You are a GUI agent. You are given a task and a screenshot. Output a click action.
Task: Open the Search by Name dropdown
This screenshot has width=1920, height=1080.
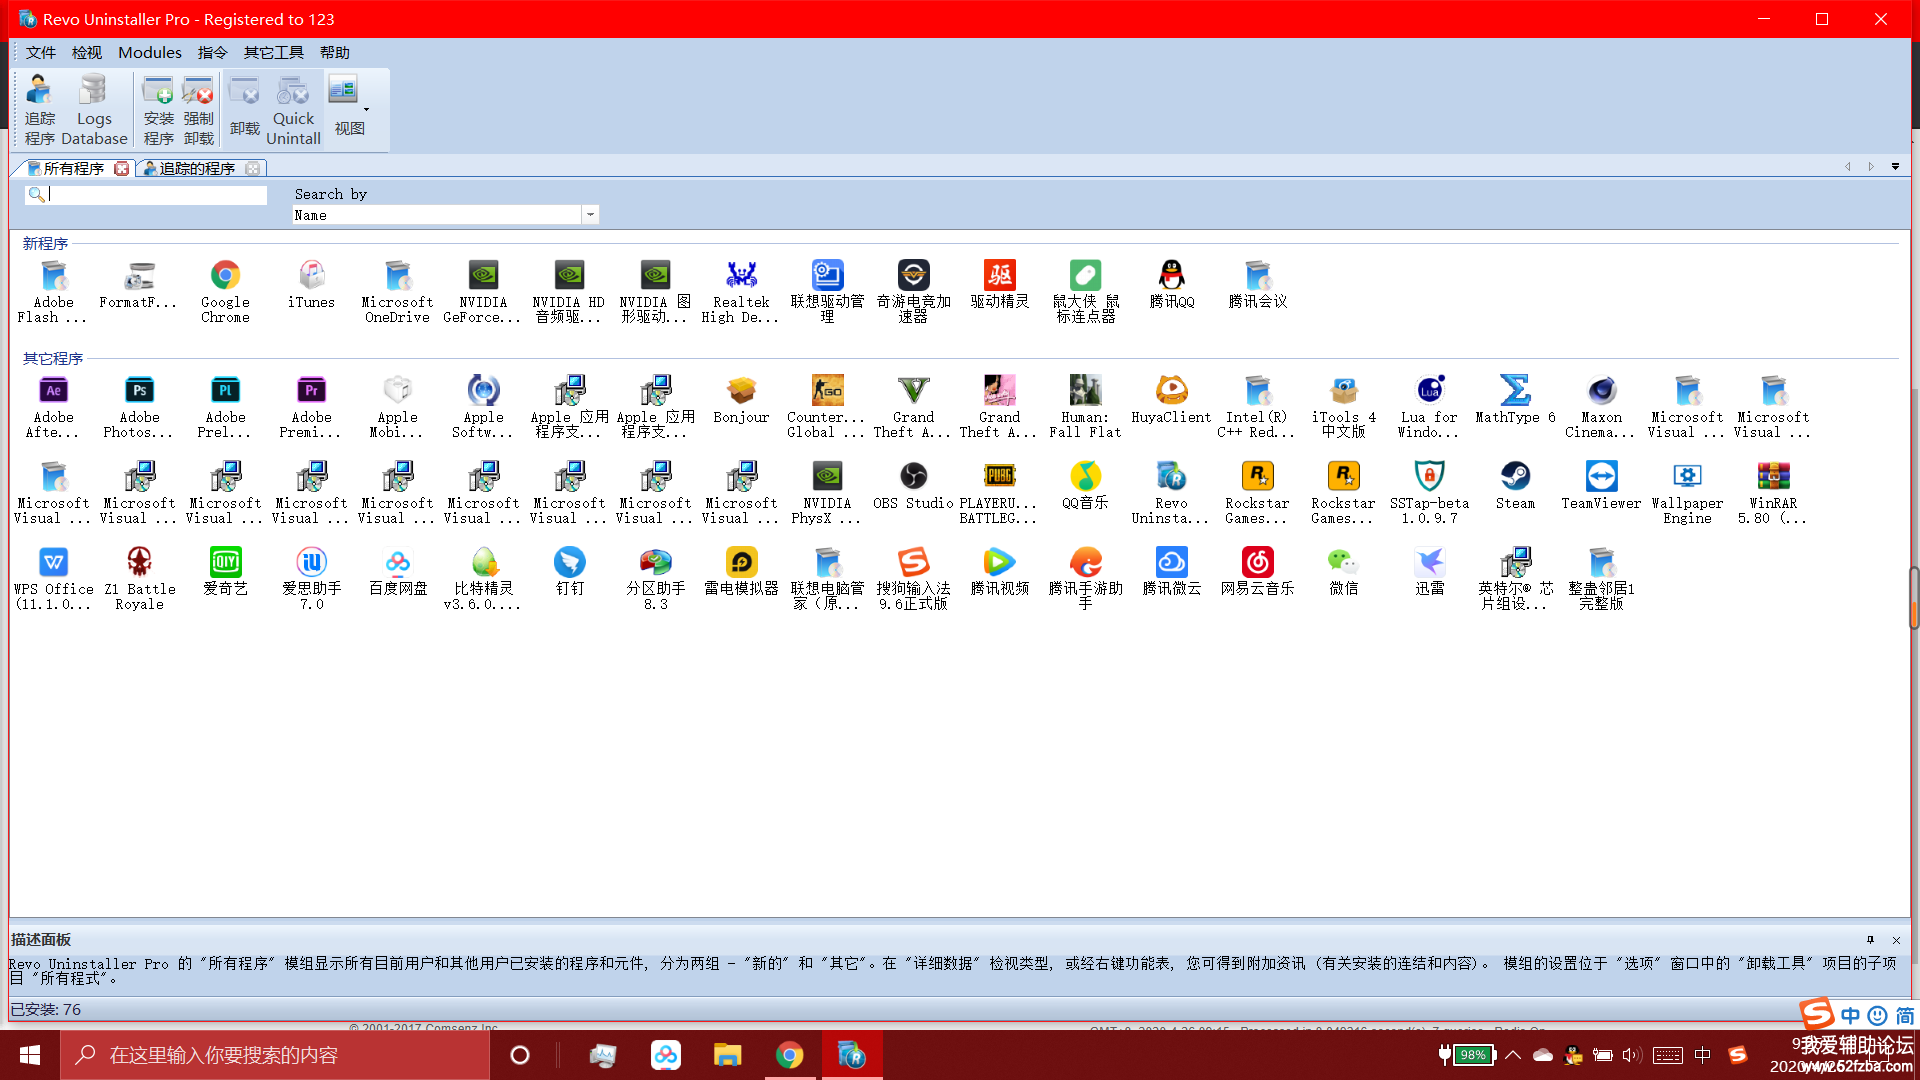coord(590,215)
